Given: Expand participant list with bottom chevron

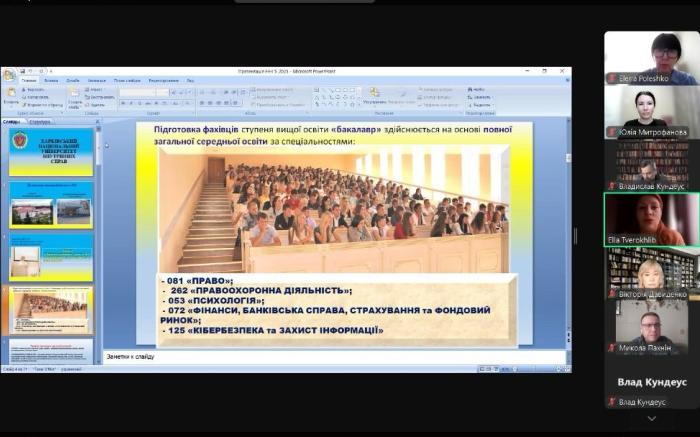Looking at the screenshot, I should (x=651, y=418).
